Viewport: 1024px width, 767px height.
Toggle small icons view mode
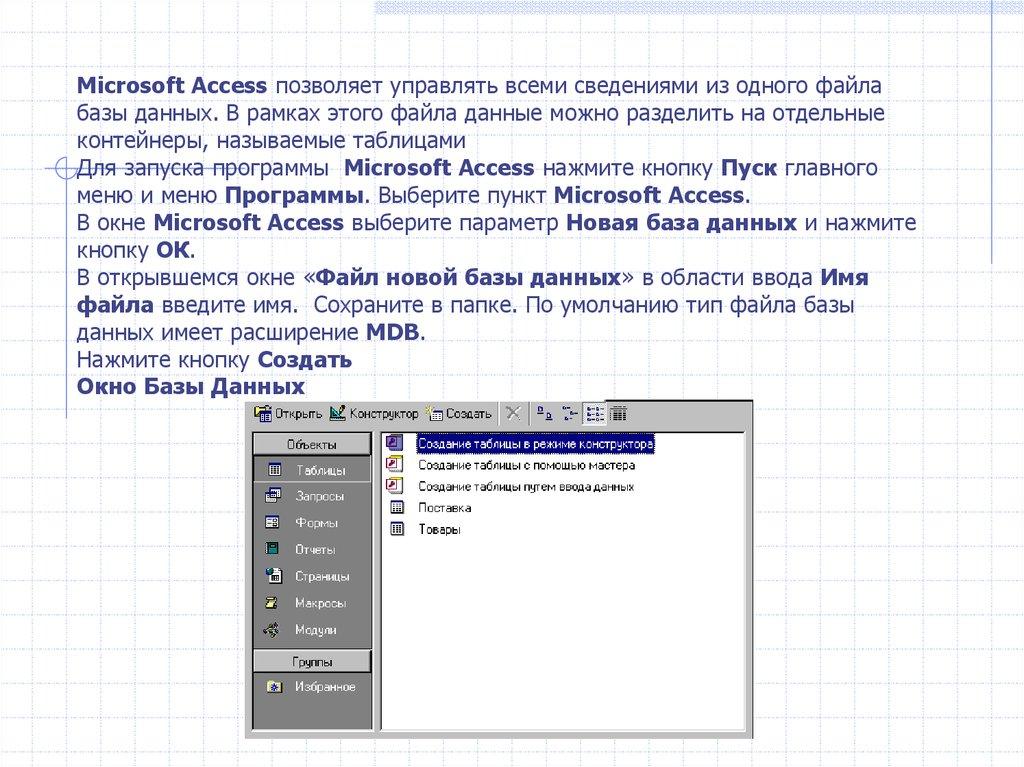[571, 412]
